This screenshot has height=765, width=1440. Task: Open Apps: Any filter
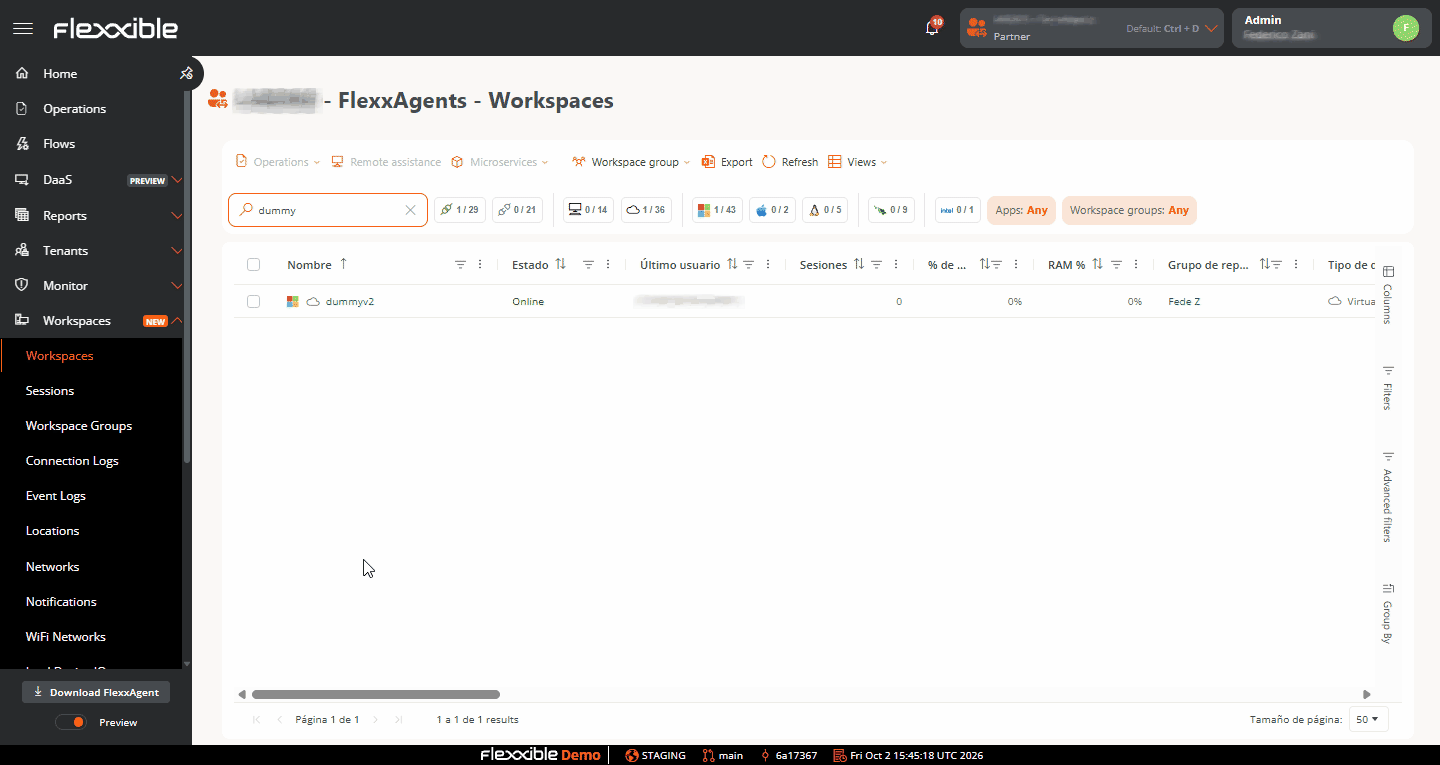1021,210
